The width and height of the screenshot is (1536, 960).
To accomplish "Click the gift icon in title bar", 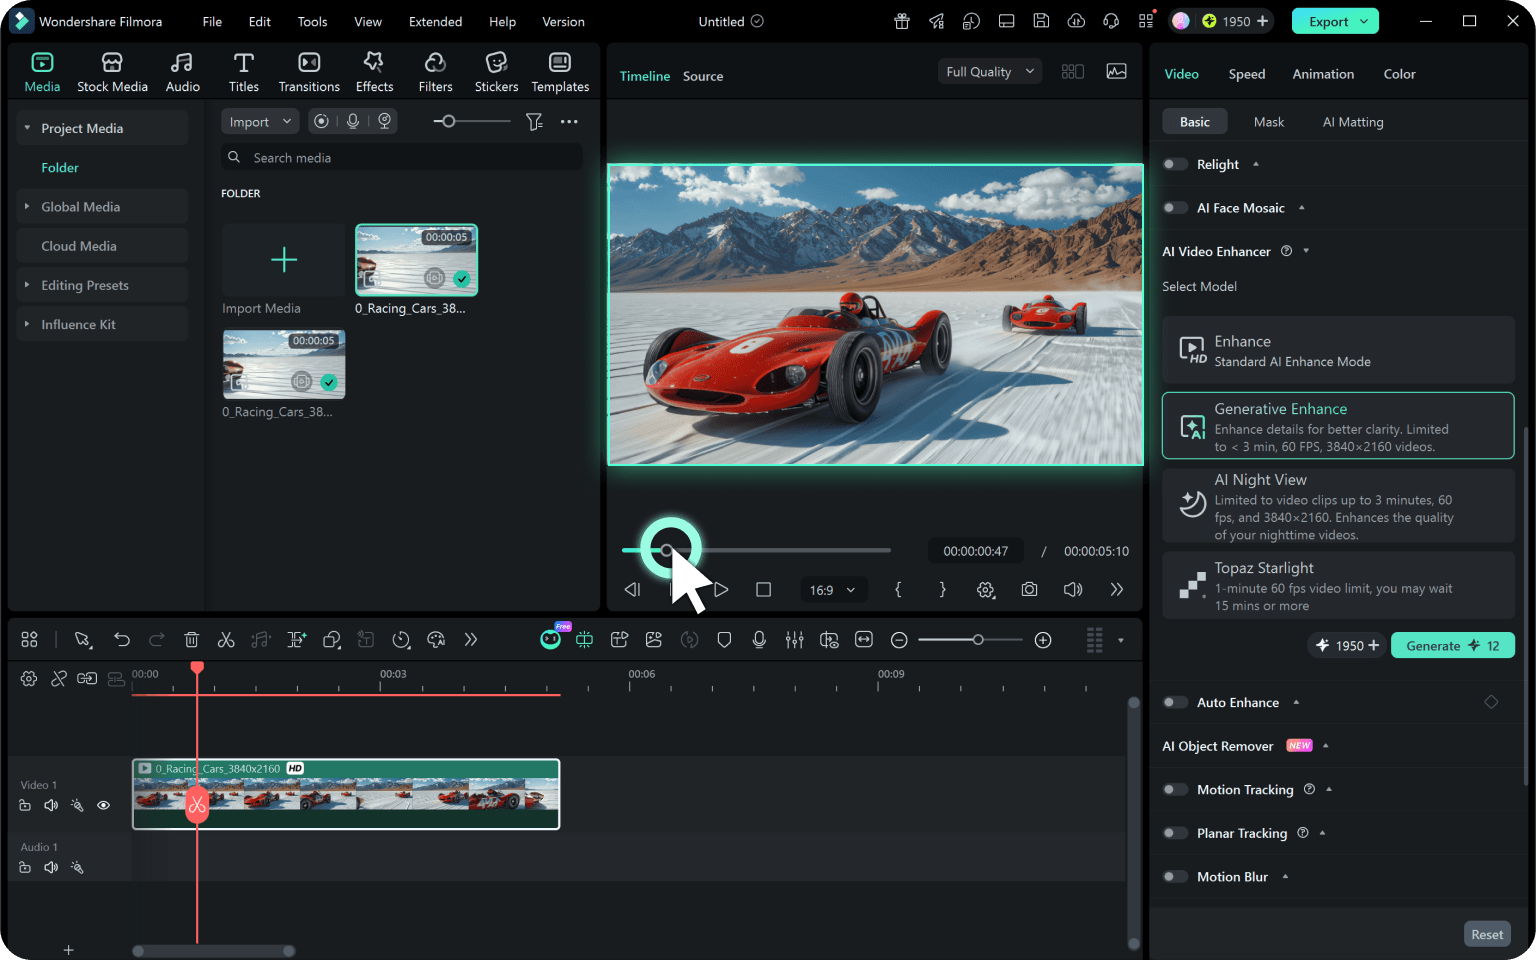I will [902, 21].
